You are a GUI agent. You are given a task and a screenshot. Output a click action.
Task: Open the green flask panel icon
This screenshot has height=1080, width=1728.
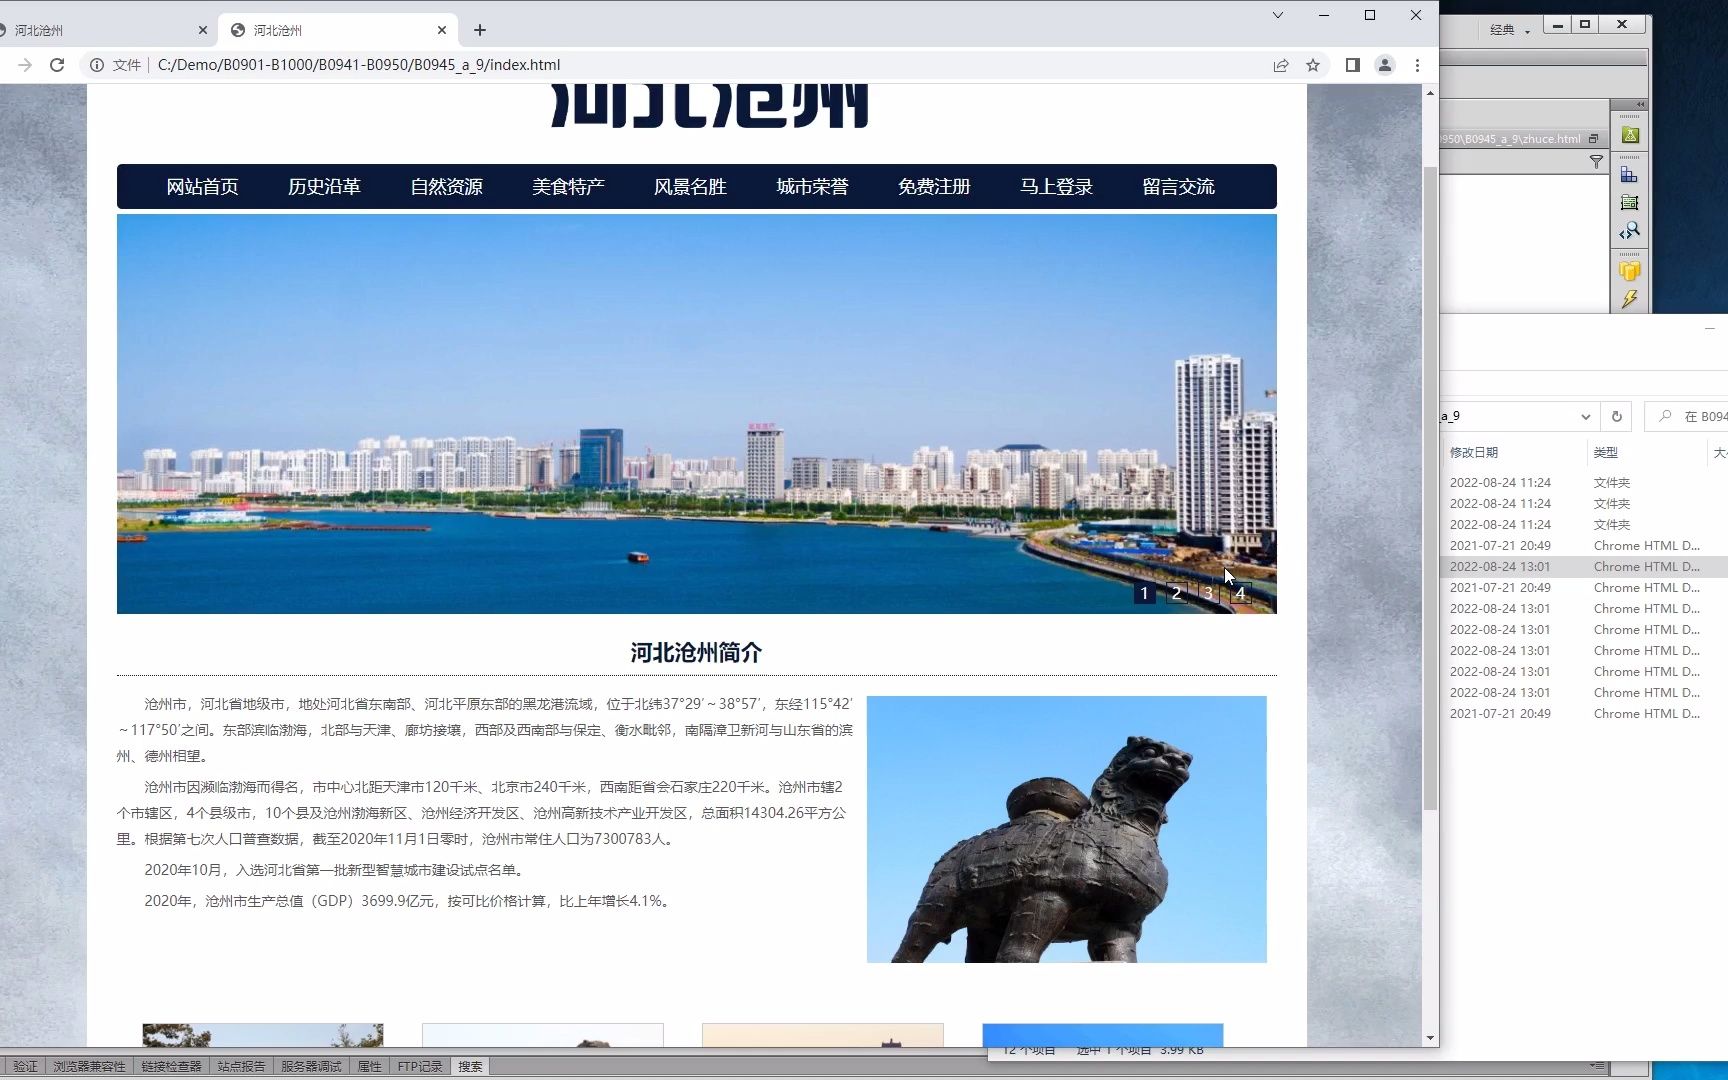point(1630,134)
